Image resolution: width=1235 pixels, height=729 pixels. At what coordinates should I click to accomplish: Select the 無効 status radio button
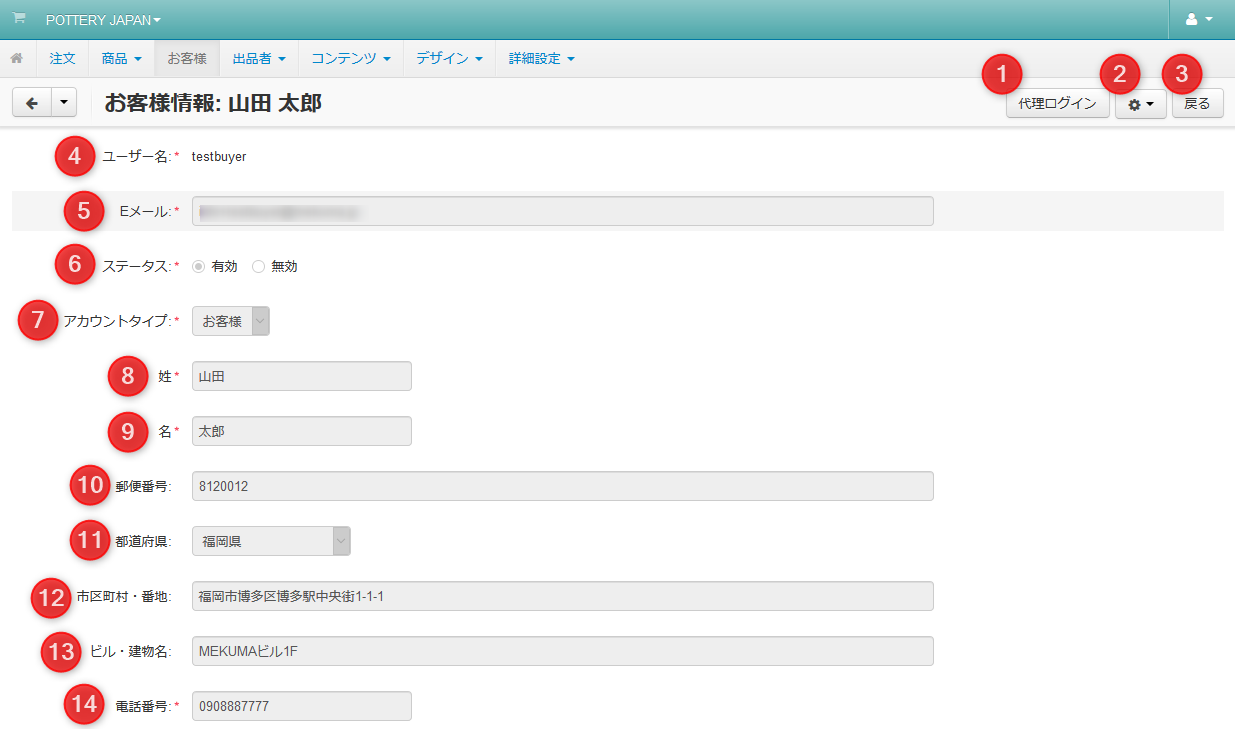pos(259,267)
